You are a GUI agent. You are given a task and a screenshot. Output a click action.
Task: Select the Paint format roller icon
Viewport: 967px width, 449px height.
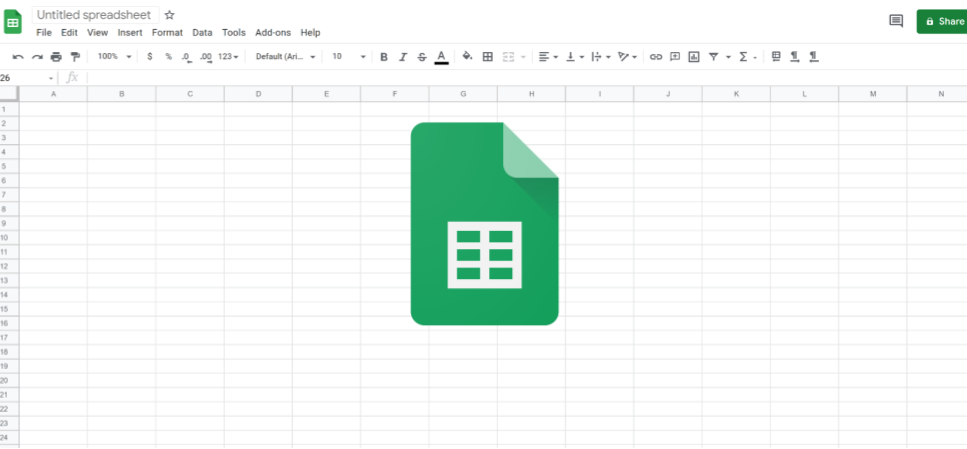click(75, 57)
